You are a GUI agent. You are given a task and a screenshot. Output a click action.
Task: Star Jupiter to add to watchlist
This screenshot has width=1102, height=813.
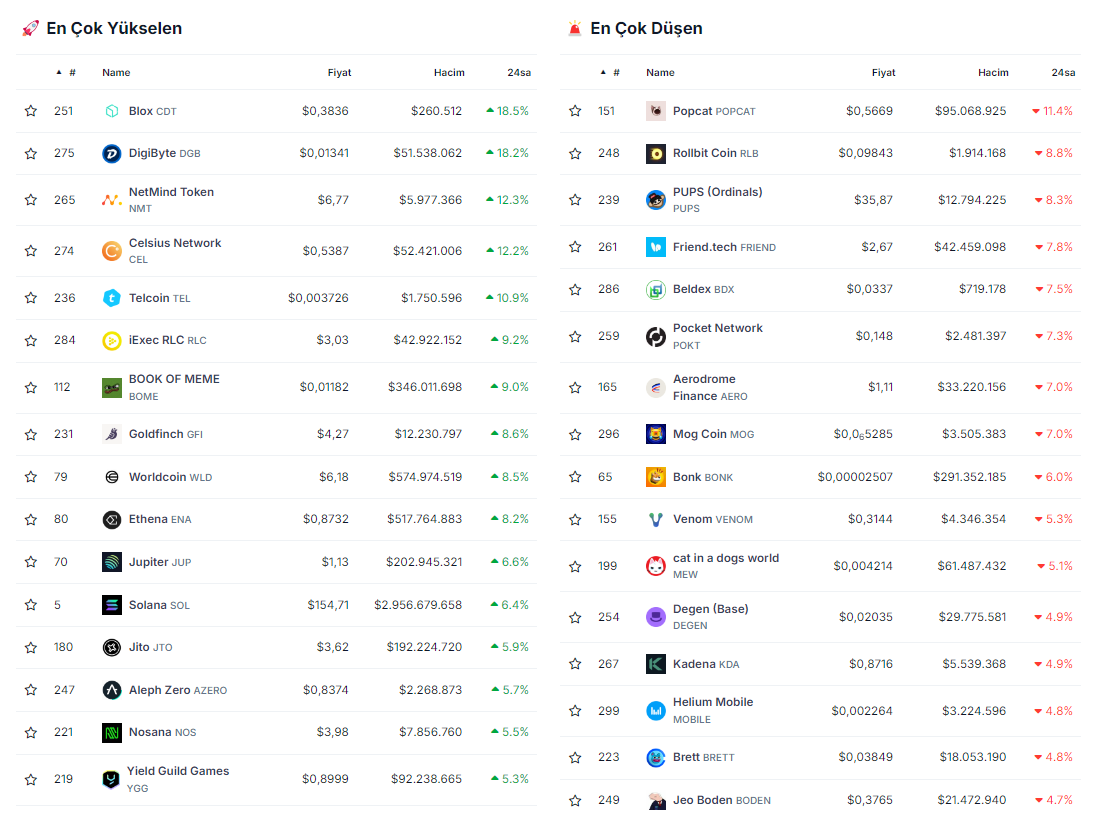tap(31, 562)
